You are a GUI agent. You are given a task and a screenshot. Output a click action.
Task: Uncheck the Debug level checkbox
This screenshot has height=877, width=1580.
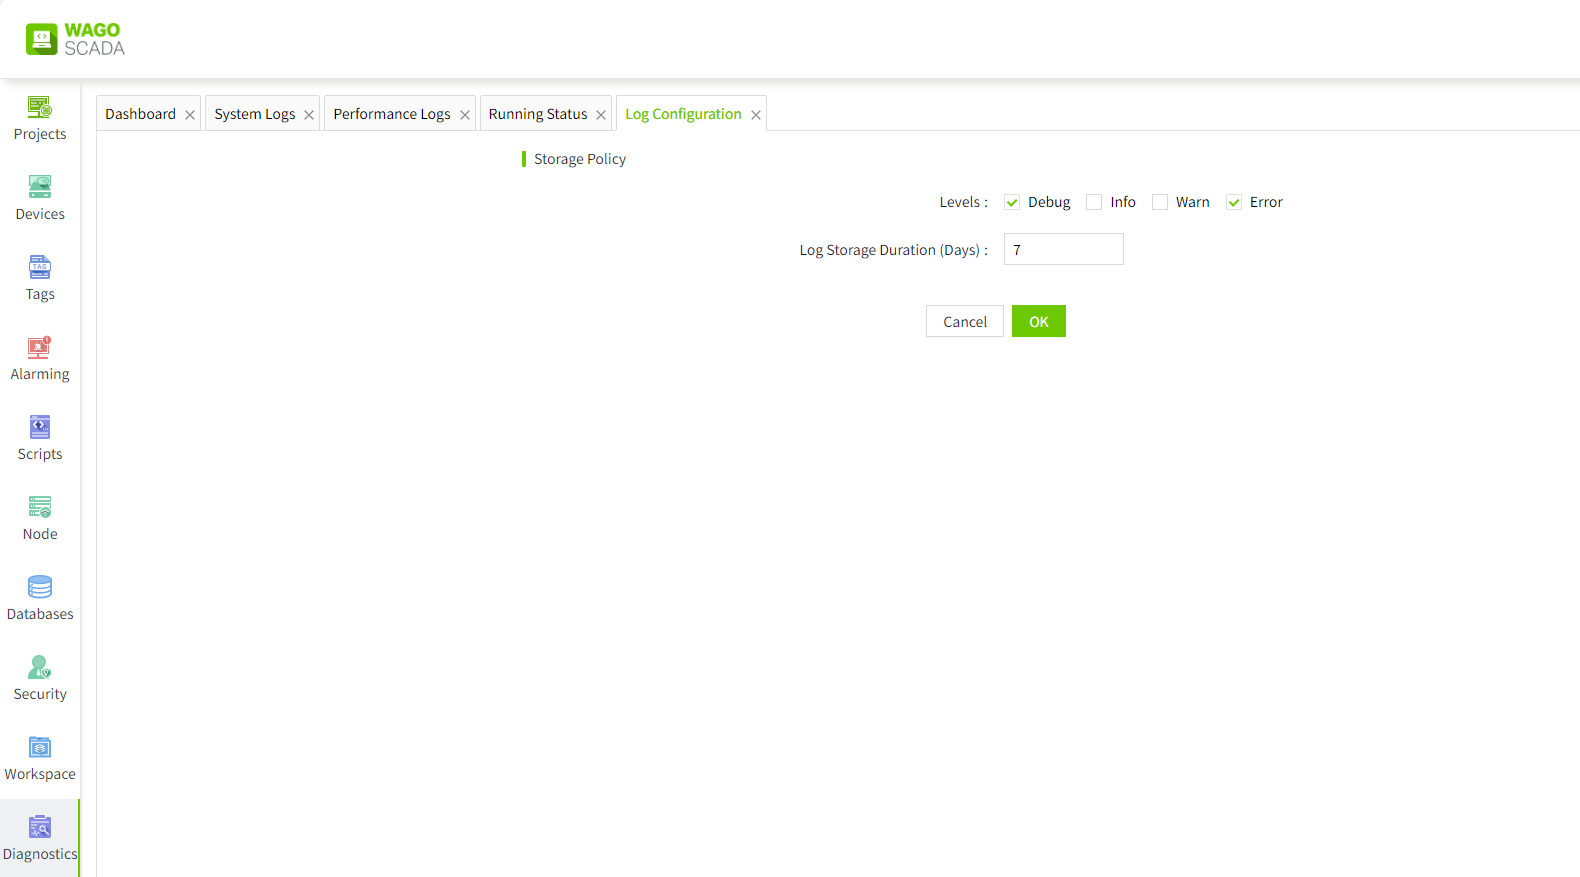(x=1012, y=202)
